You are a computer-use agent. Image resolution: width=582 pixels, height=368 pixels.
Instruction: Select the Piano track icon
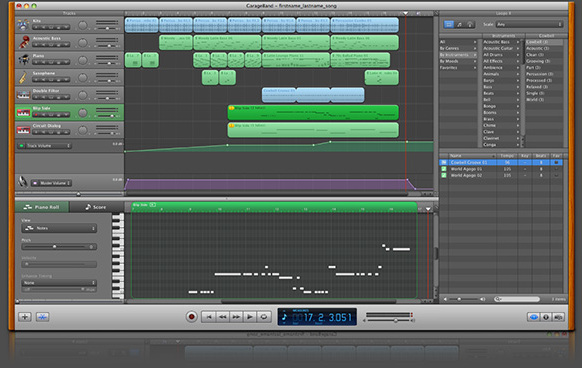tap(23, 60)
